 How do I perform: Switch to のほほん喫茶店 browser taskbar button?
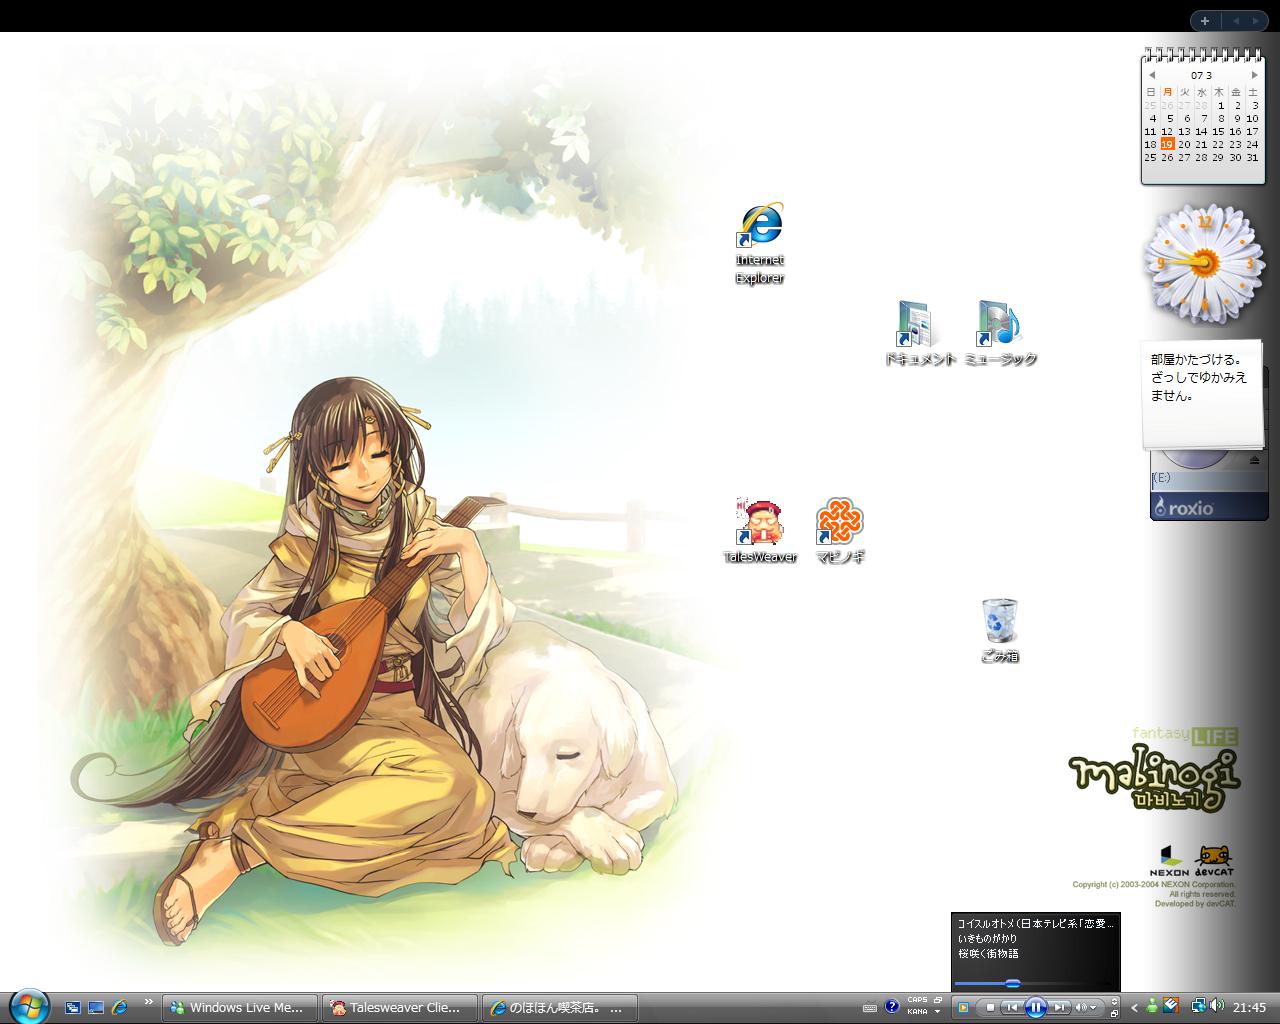pos(561,1008)
